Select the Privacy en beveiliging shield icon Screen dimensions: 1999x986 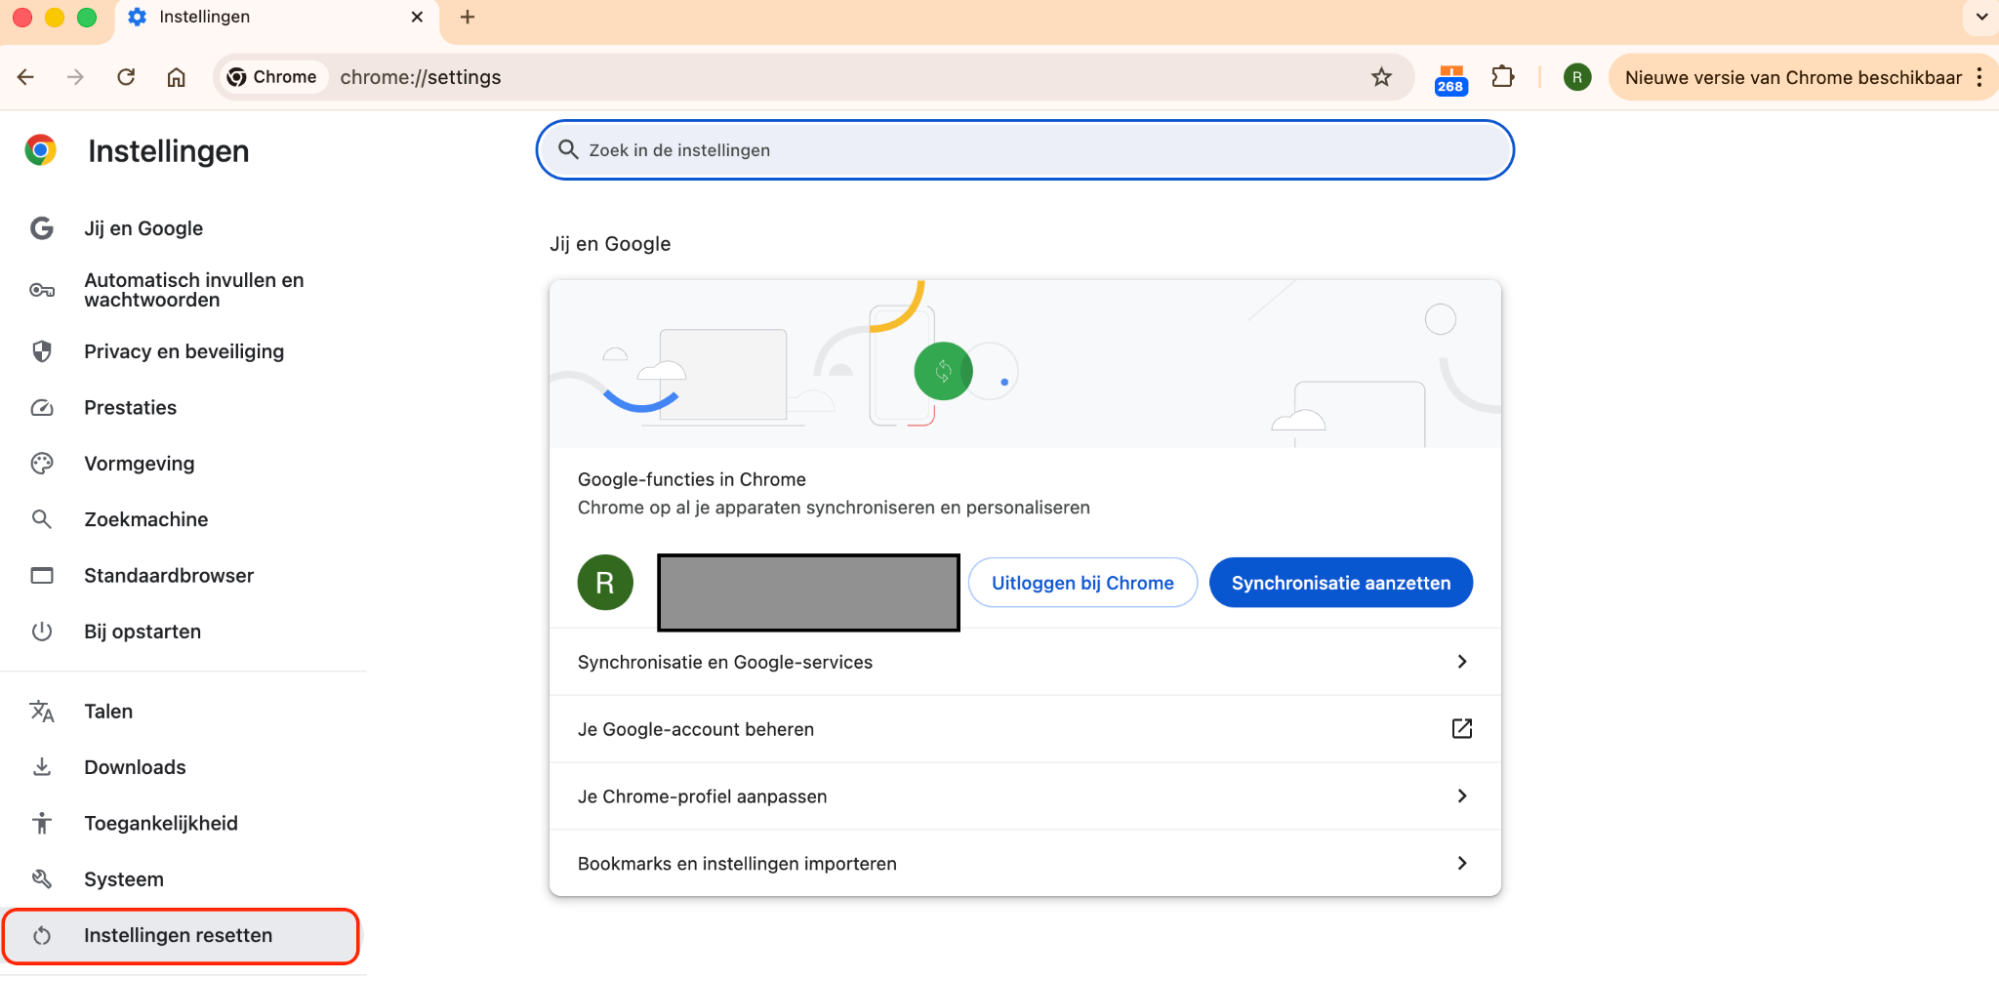42,351
